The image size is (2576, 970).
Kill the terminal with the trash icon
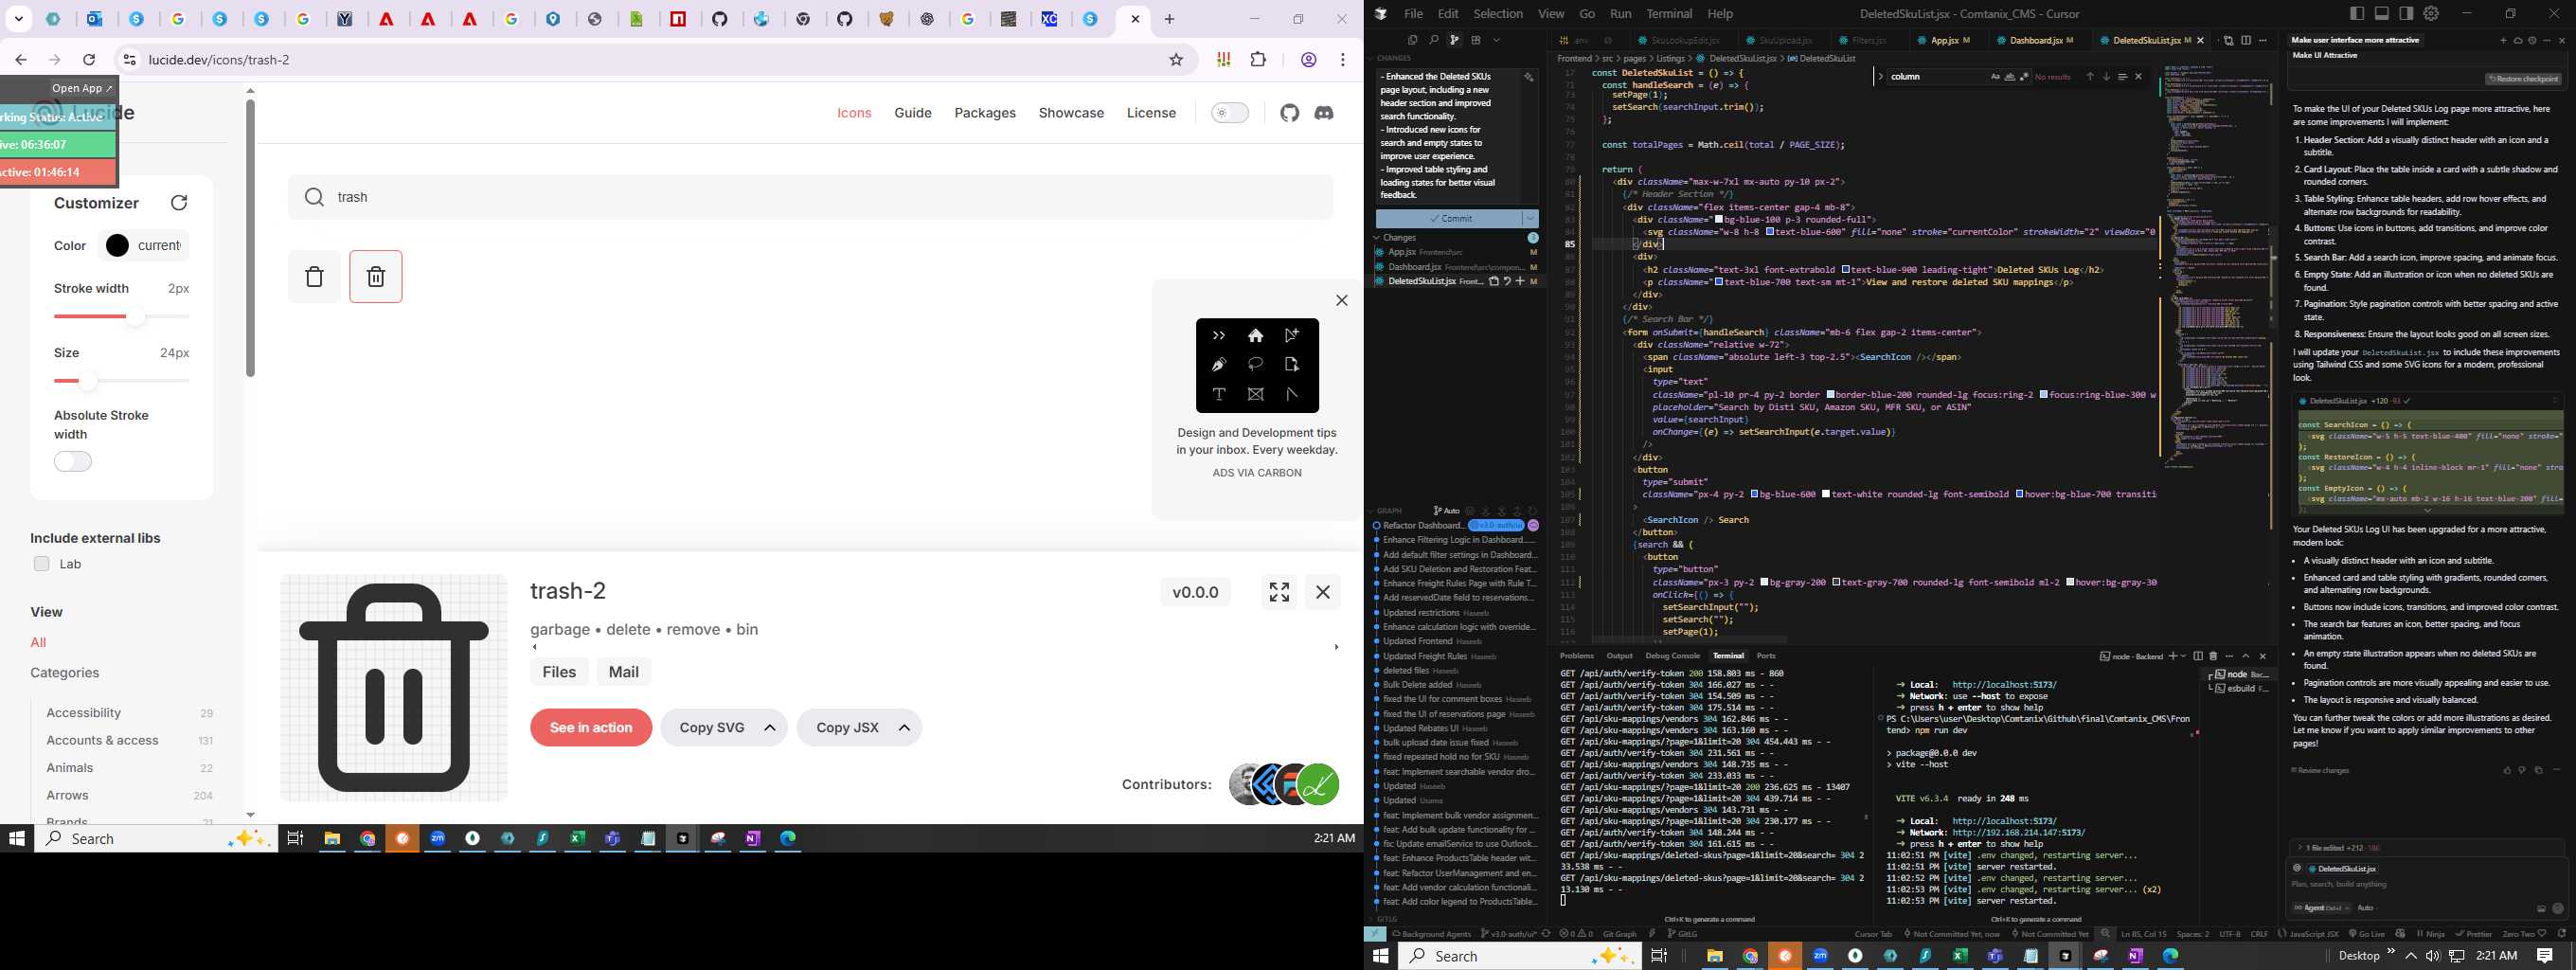point(2213,656)
